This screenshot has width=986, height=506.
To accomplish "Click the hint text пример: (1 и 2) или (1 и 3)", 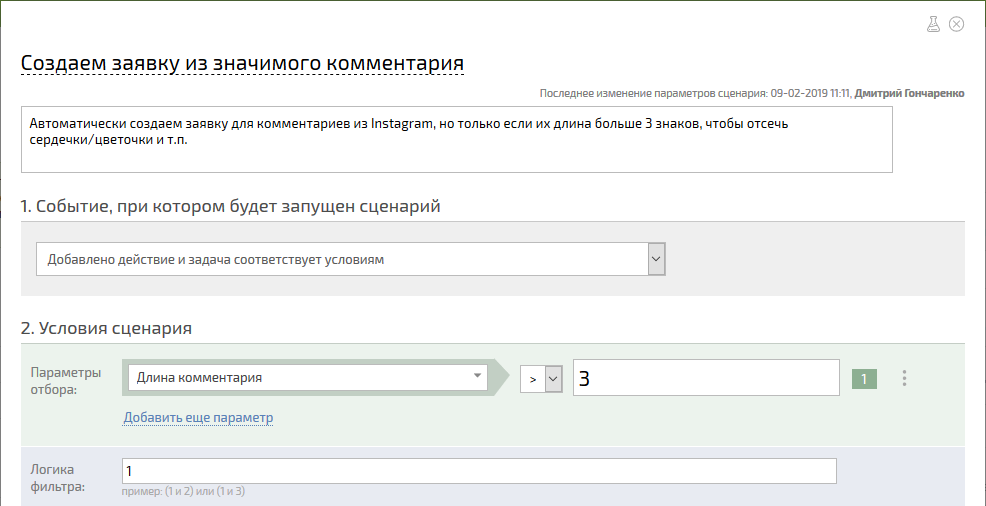I will (x=185, y=491).
